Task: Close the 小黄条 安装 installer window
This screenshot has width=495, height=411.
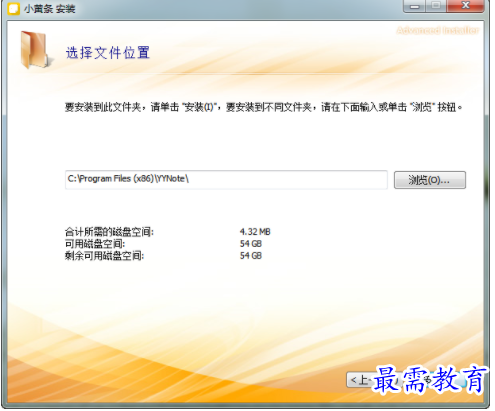Action: (x=465, y=6)
